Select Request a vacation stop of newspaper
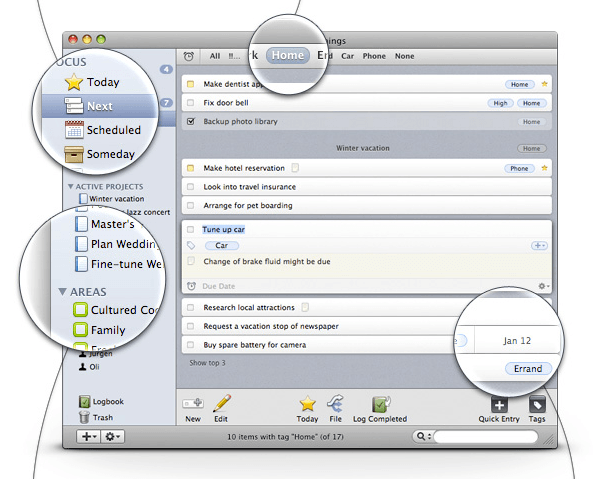Image resolution: width=596 pixels, height=479 pixels. [x=271, y=326]
